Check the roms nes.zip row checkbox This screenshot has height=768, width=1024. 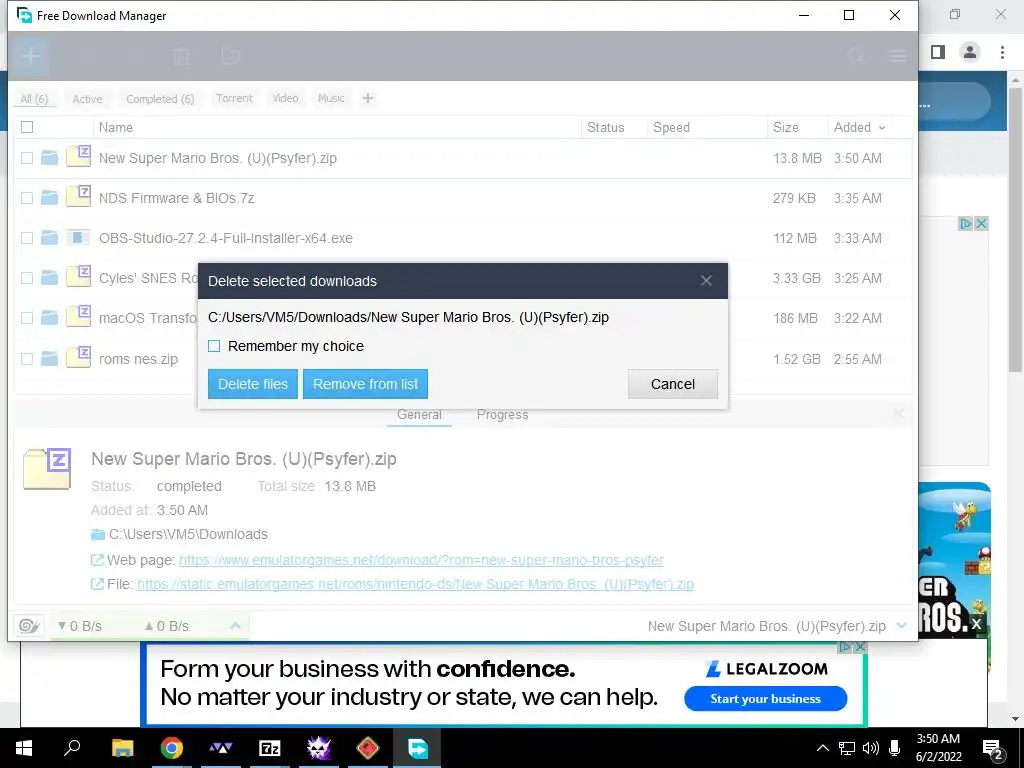tap(27, 359)
